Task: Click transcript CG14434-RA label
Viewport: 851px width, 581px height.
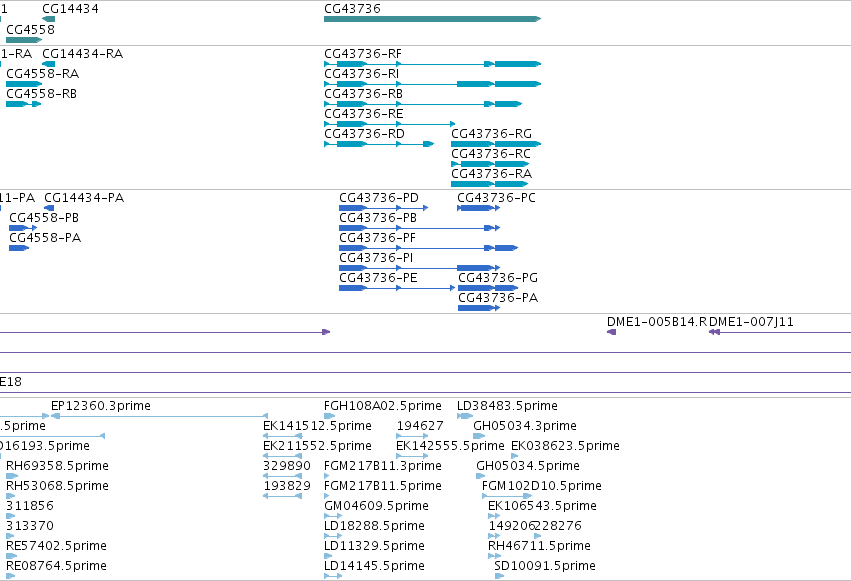Action: pyautogui.click(x=82, y=54)
